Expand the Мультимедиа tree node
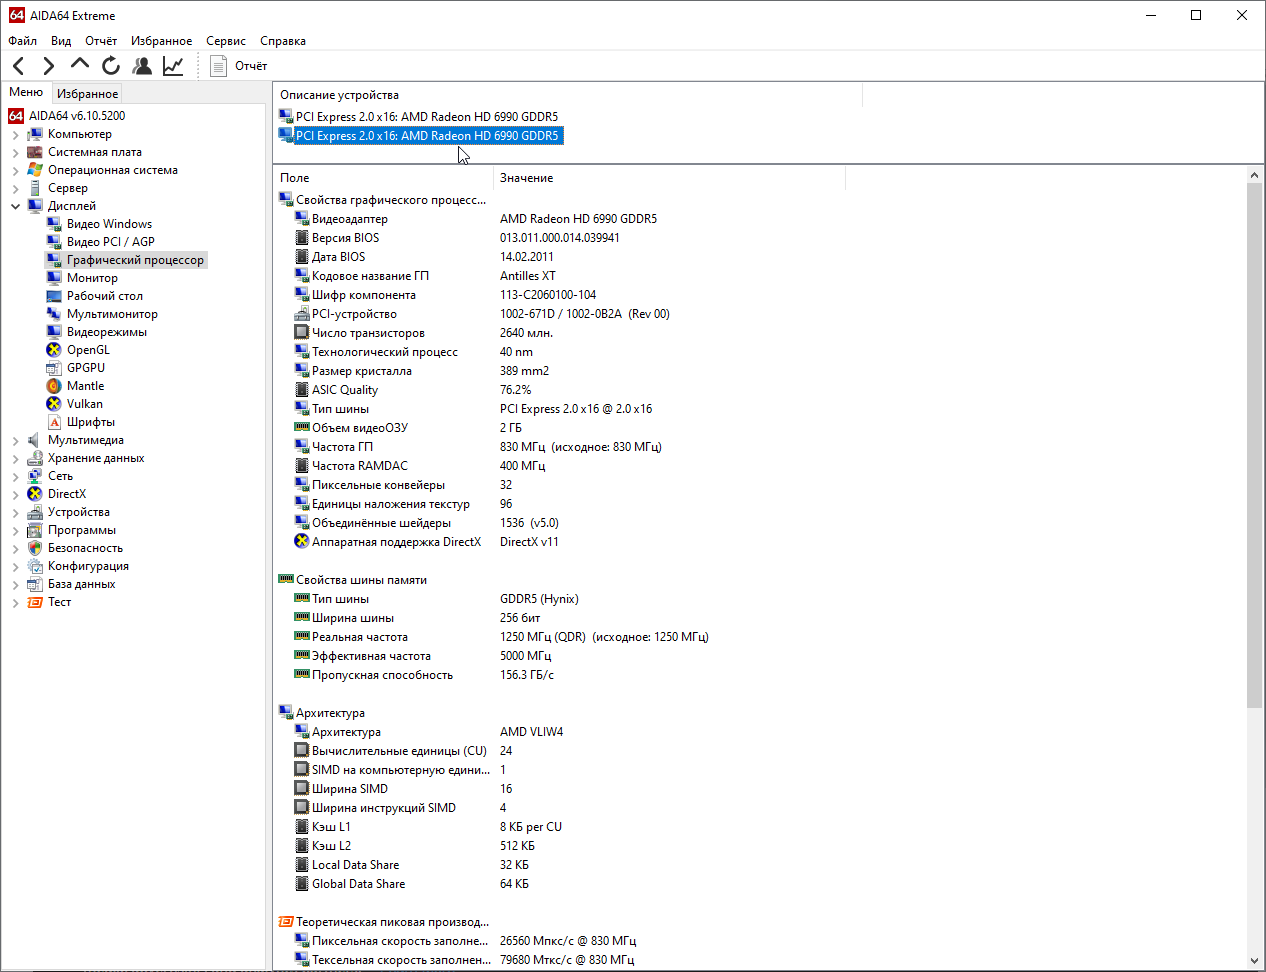The width and height of the screenshot is (1266, 972). [16, 440]
